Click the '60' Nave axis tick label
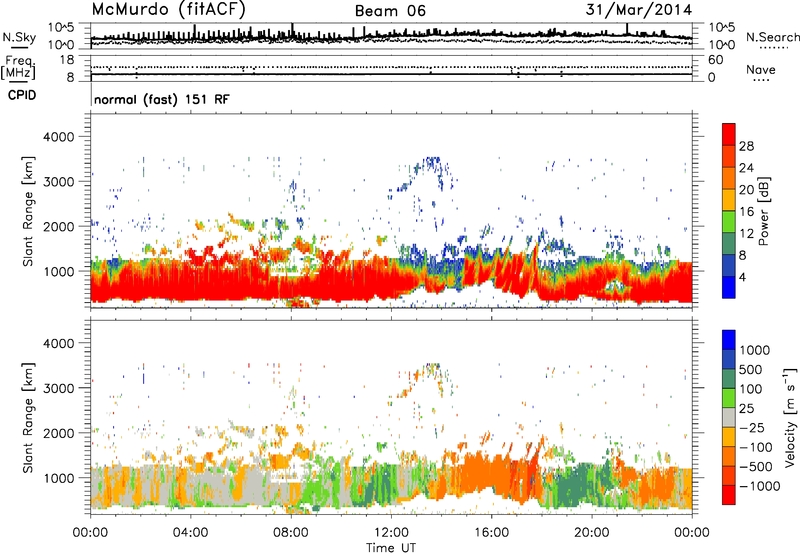800x554 pixels. (x=716, y=60)
